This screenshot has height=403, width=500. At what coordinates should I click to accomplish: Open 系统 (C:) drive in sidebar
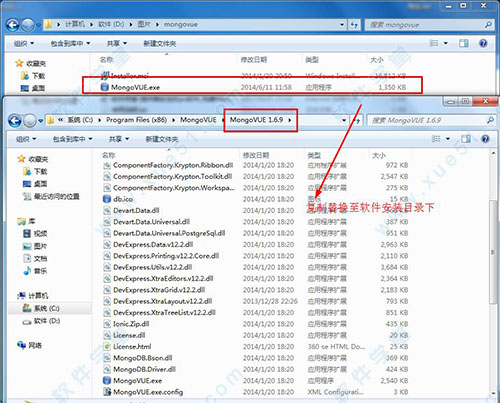(41, 308)
